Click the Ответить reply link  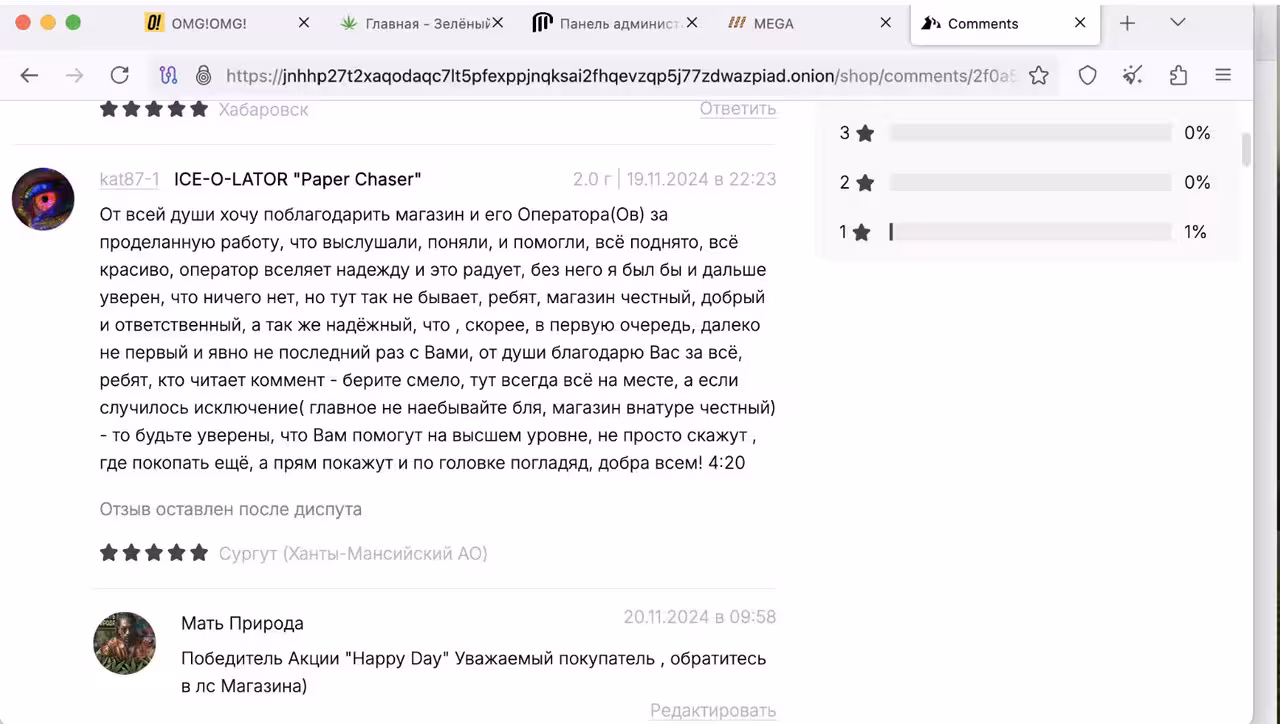point(738,109)
